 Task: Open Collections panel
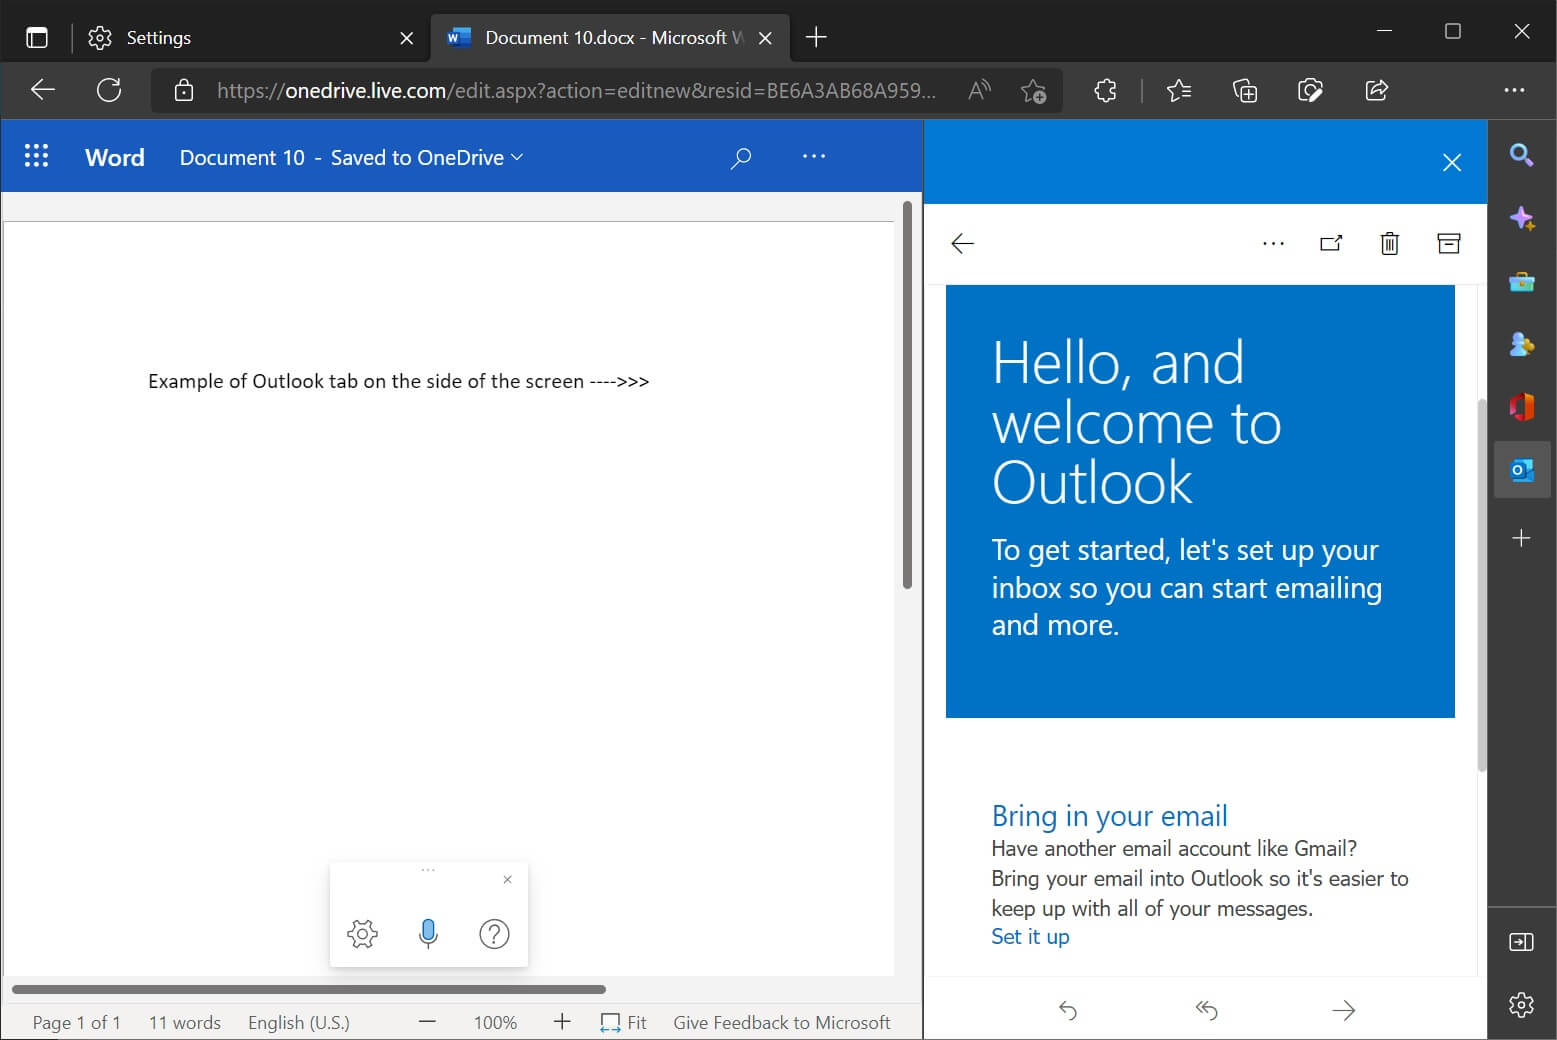coord(1245,91)
